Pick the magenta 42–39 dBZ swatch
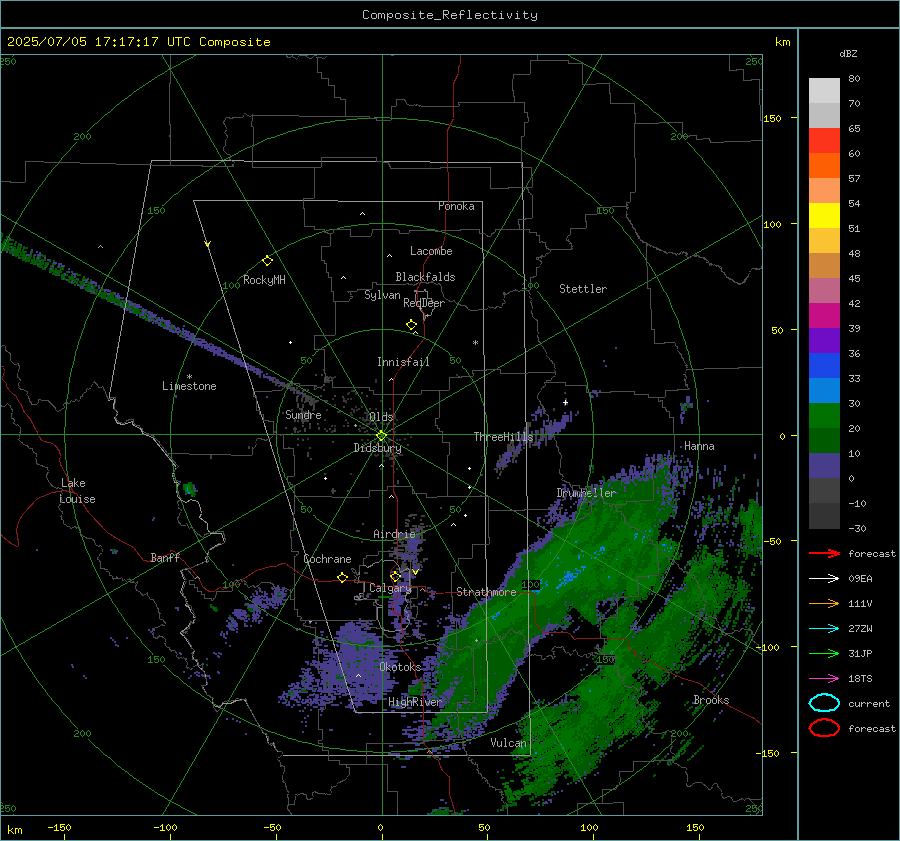The image size is (900, 841). coord(824,316)
